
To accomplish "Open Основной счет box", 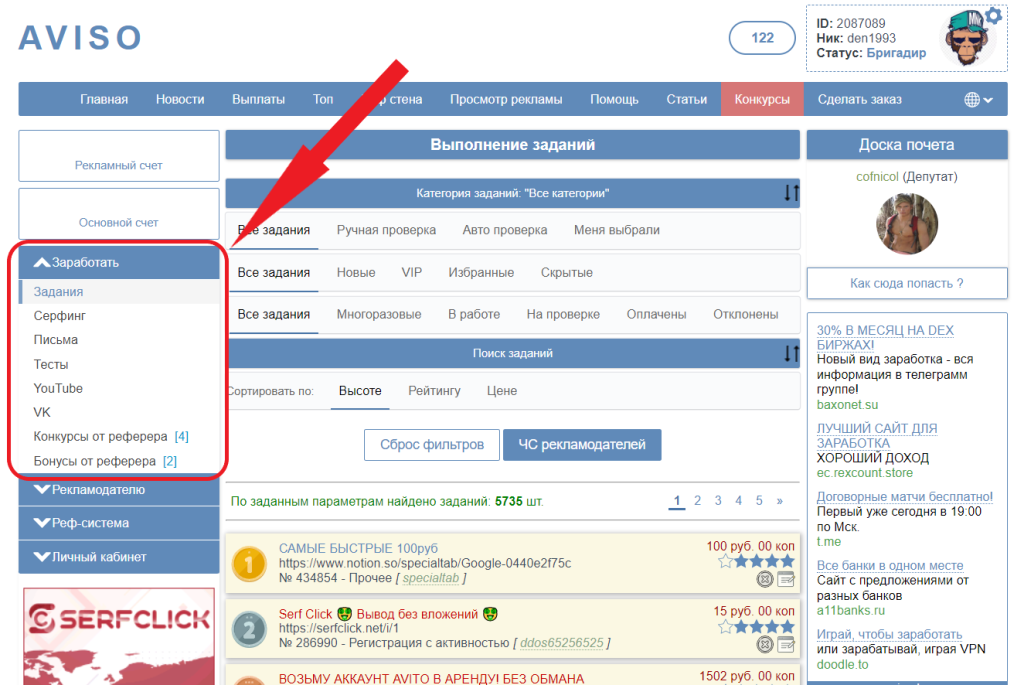I will [x=119, y=214].
